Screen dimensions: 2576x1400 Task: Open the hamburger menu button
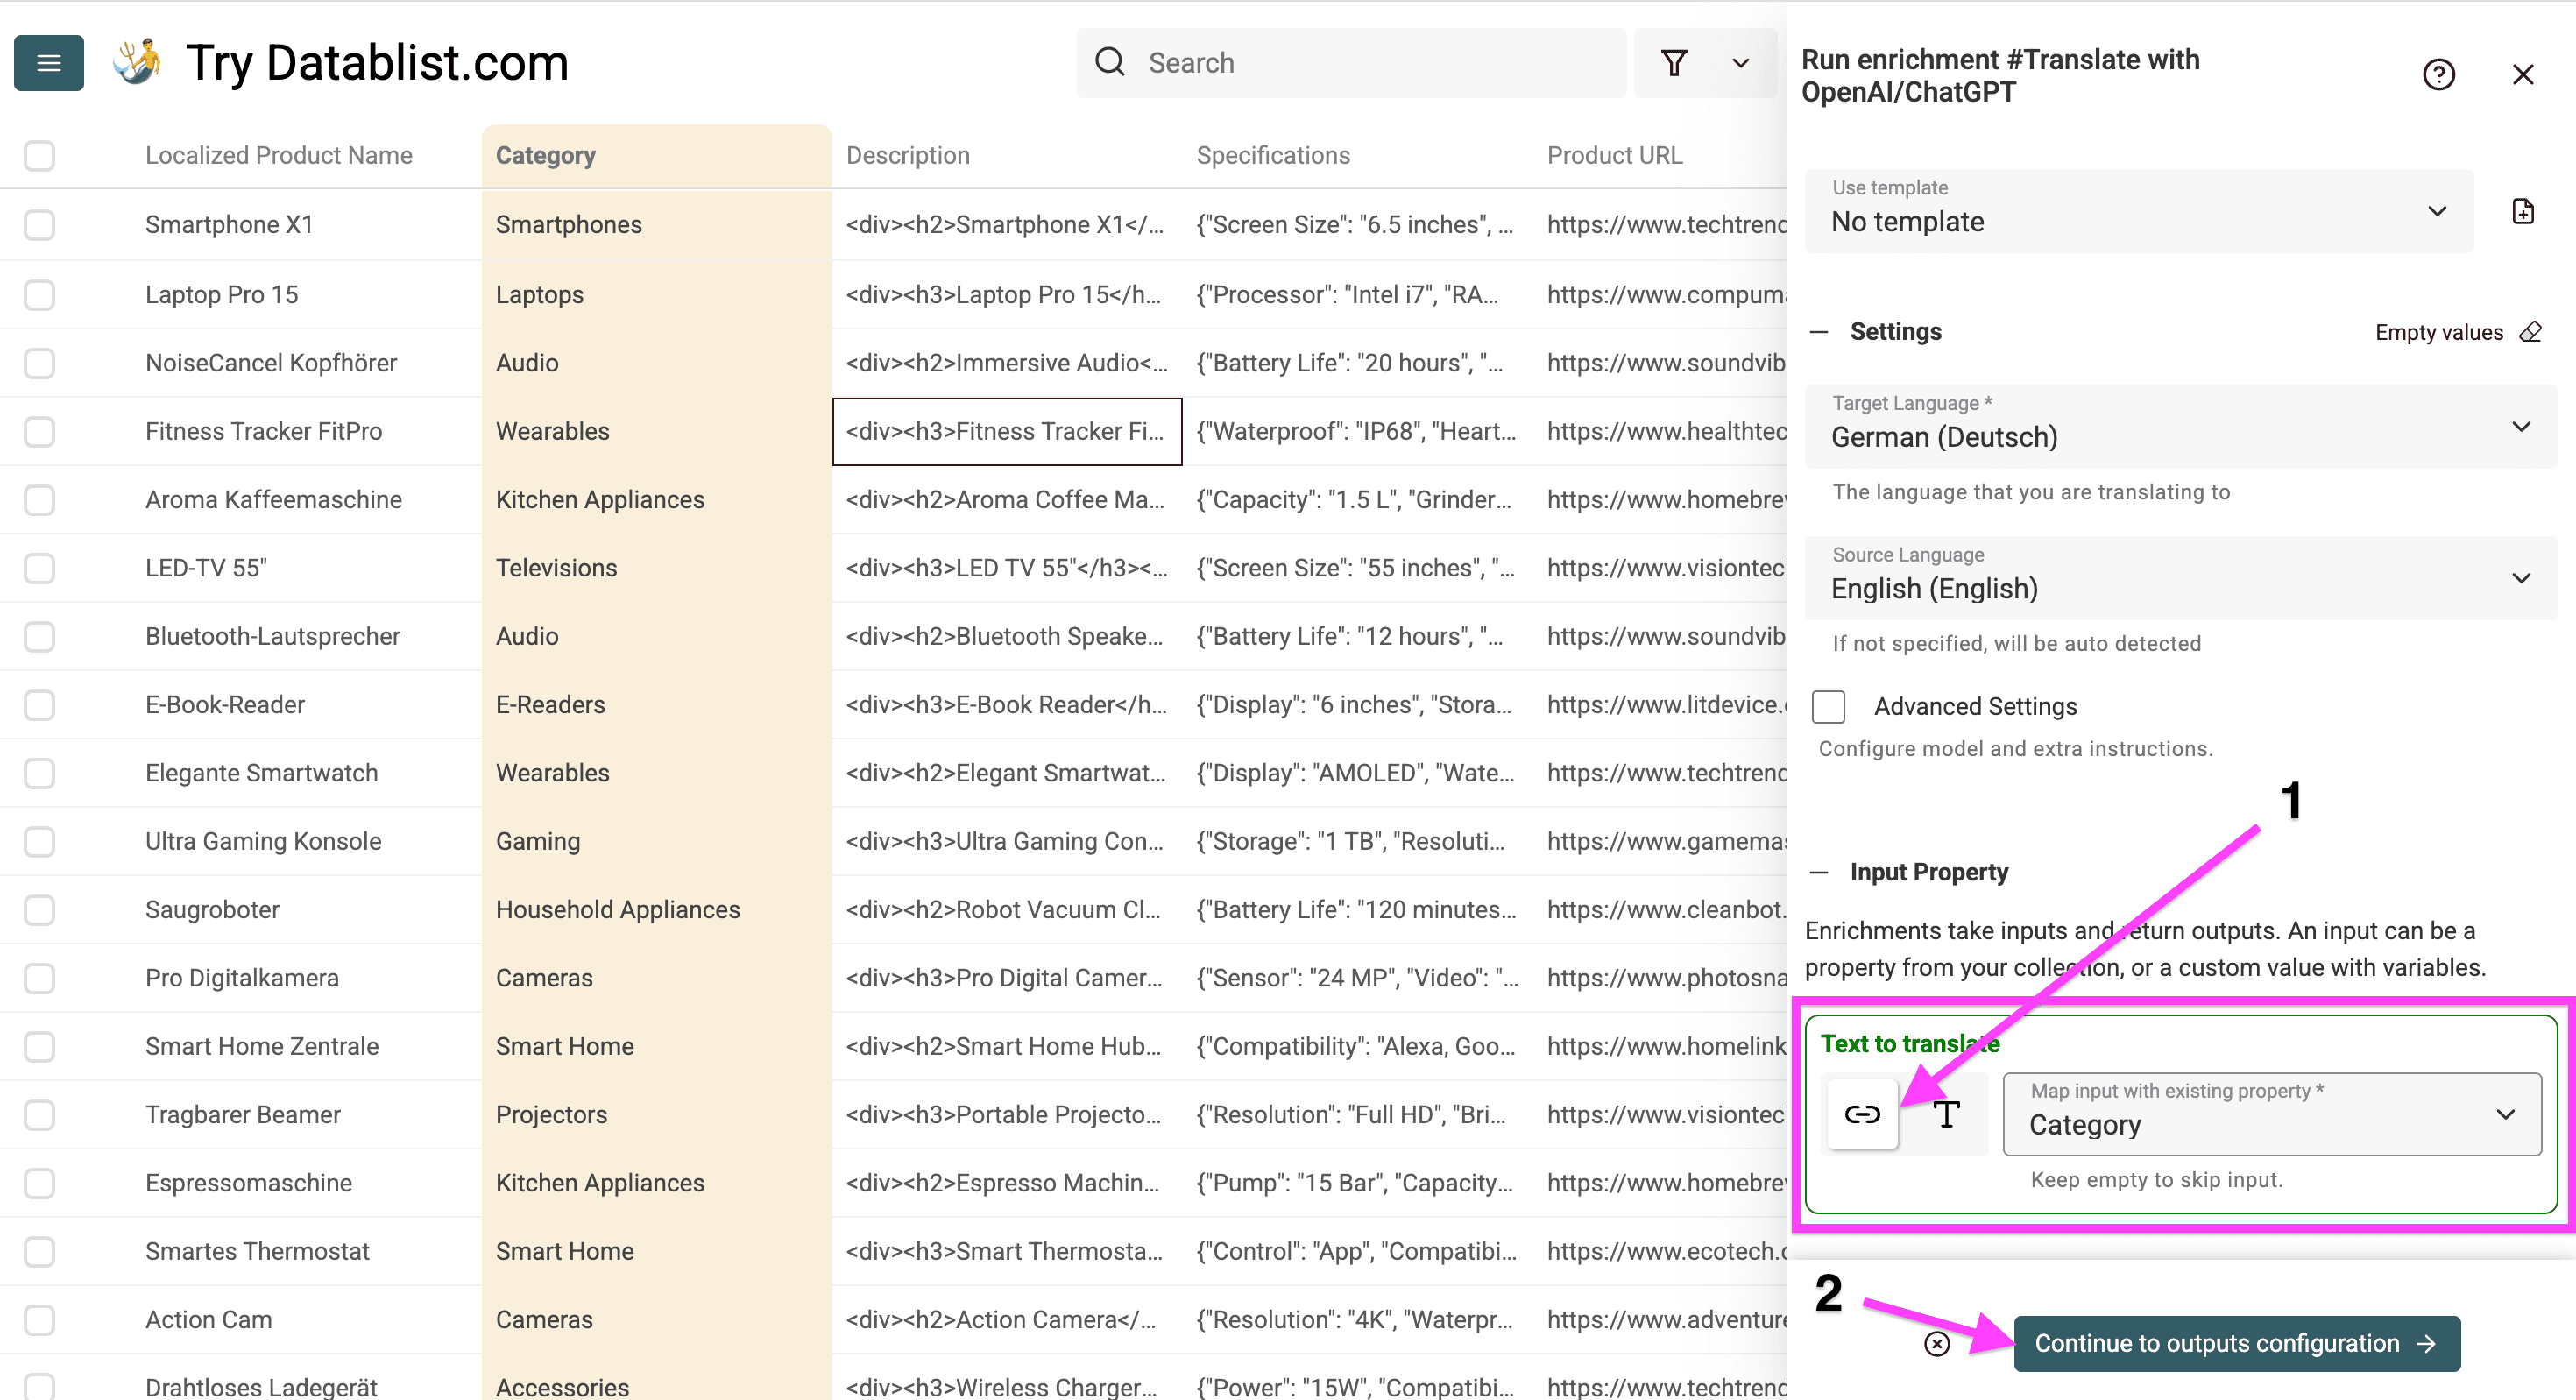(48, 63)
